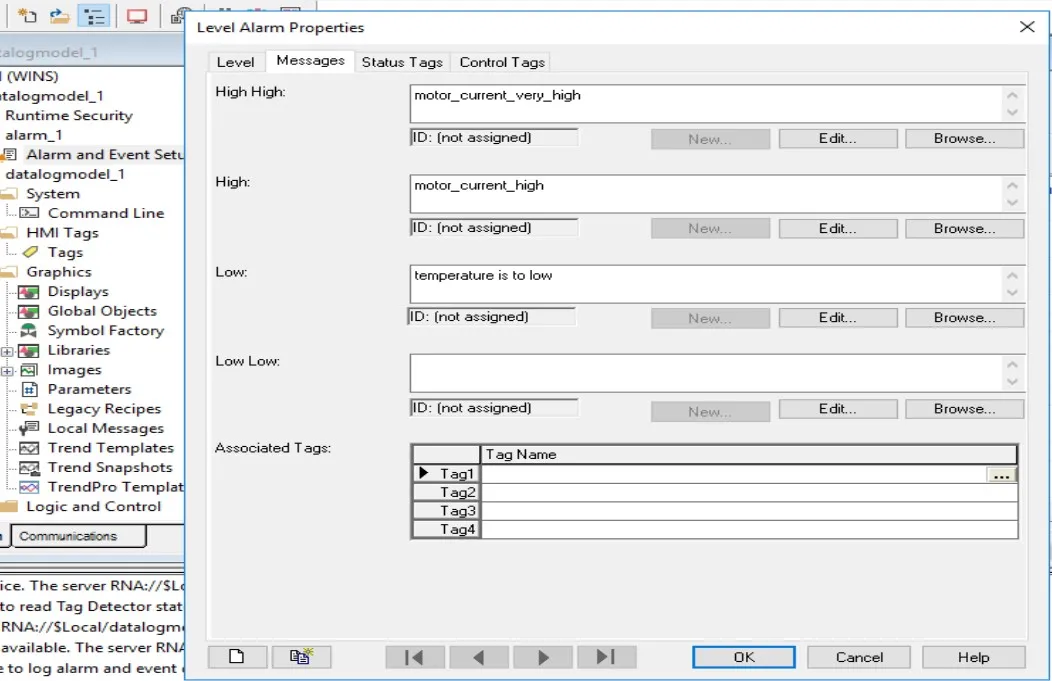Click the Command Line icon in tree
Screen dimensions: 1052x681
click(x=29, y=213)
